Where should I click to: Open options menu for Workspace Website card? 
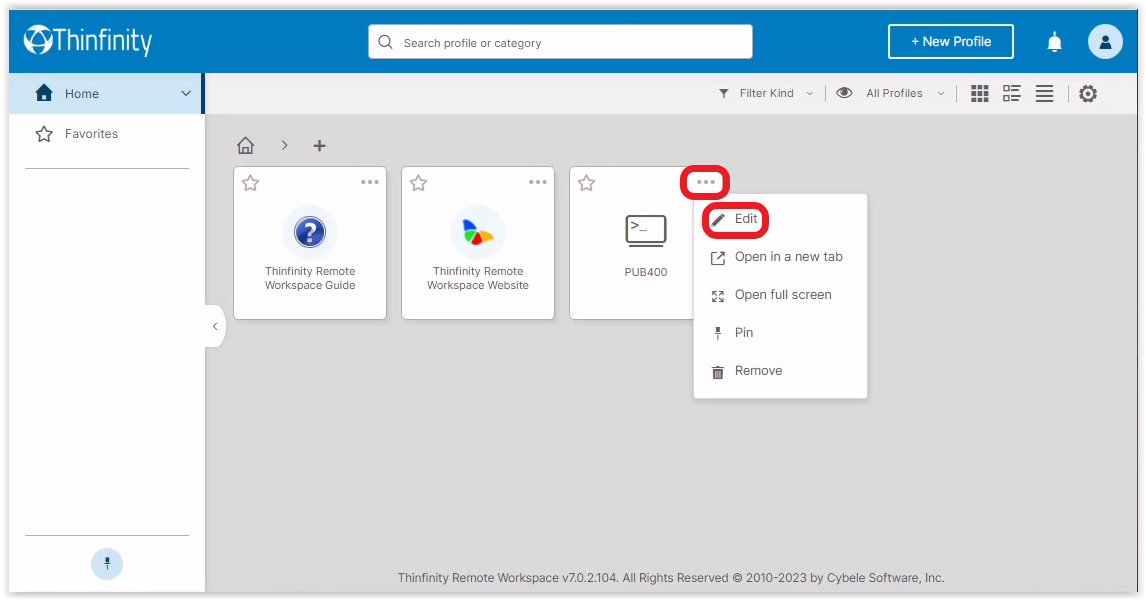coord(538,182)
